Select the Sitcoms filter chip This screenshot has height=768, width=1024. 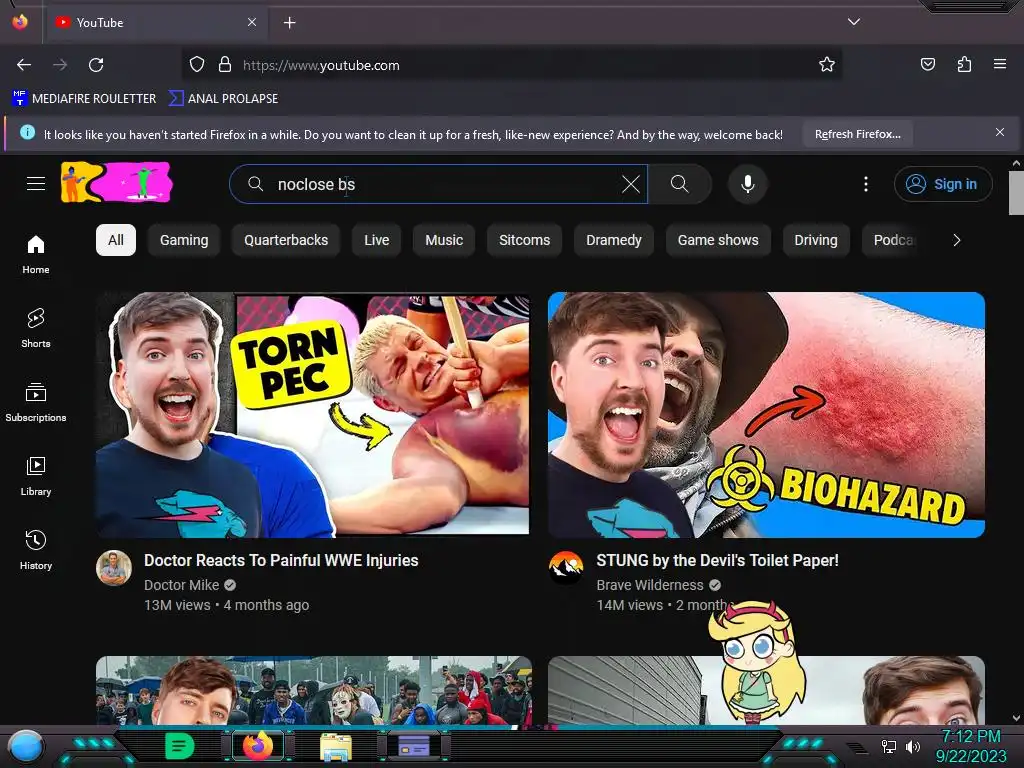(524, 240)
